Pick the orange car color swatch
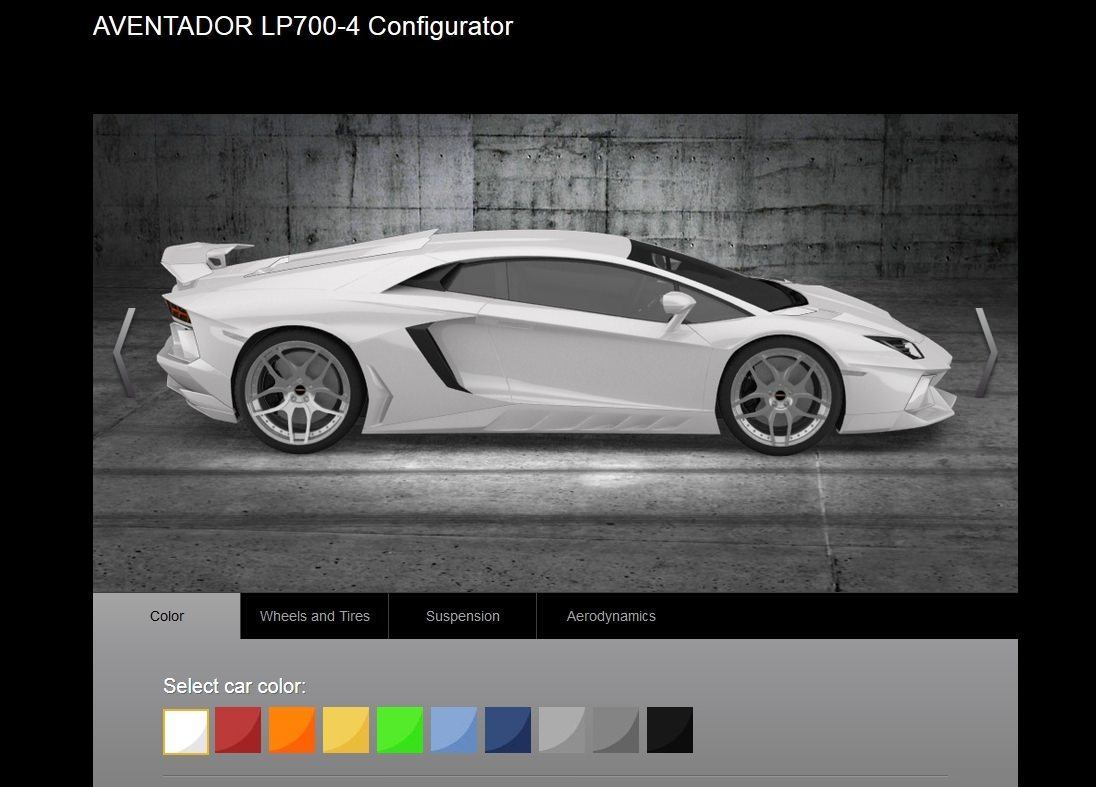Viewport: 1096px width, 787px height. [292, 730]
